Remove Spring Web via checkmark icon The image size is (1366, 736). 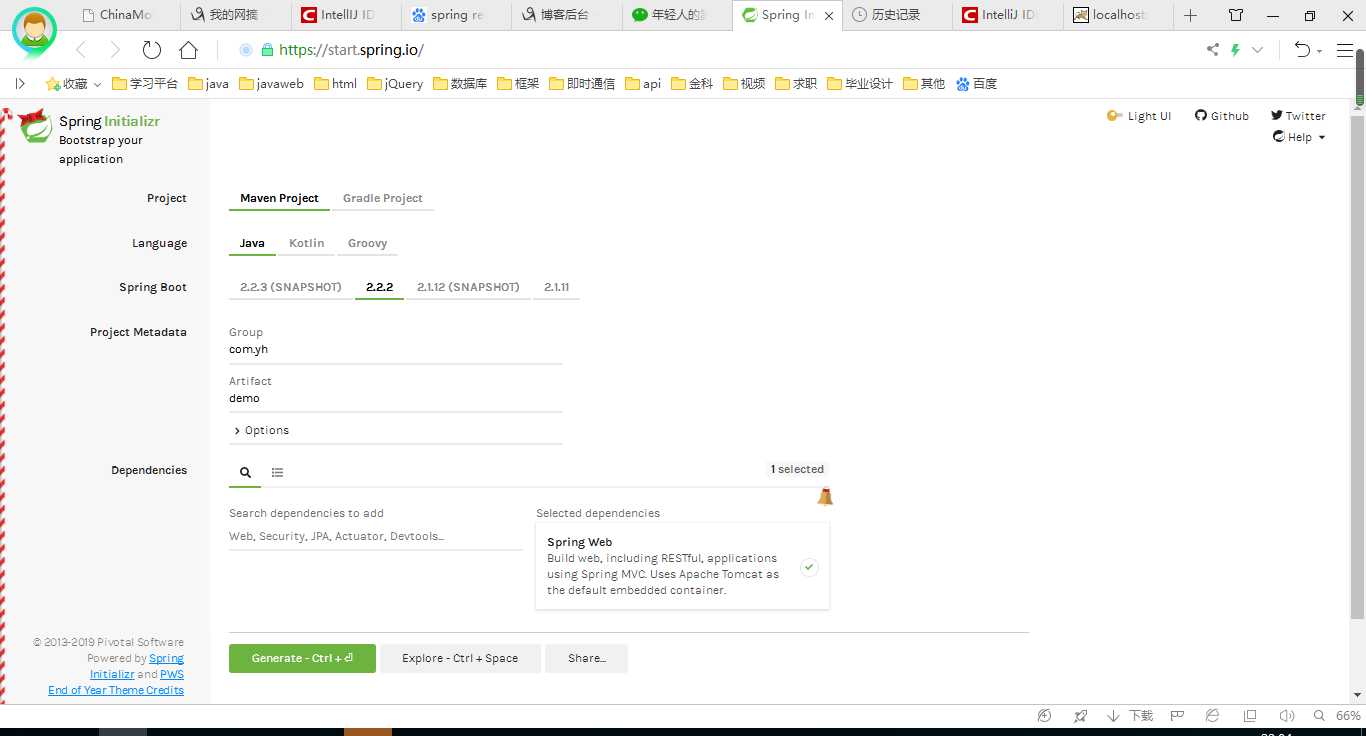[809, 567]
